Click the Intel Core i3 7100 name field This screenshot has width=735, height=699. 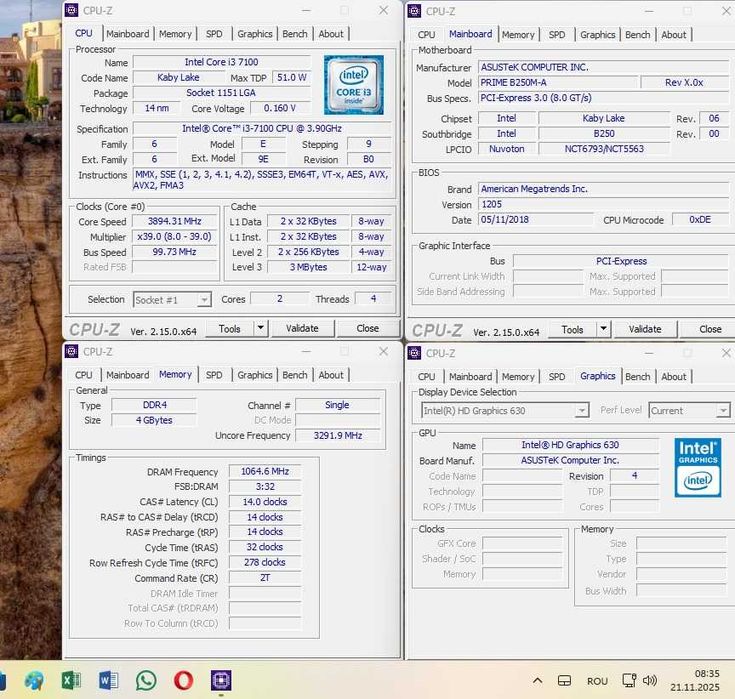pos(221,62)
